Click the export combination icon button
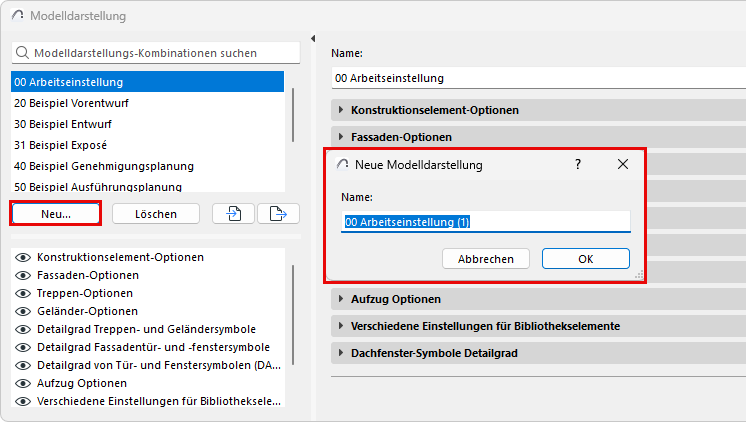This screenshot has width=746, height=422. [x=278, y=213]
